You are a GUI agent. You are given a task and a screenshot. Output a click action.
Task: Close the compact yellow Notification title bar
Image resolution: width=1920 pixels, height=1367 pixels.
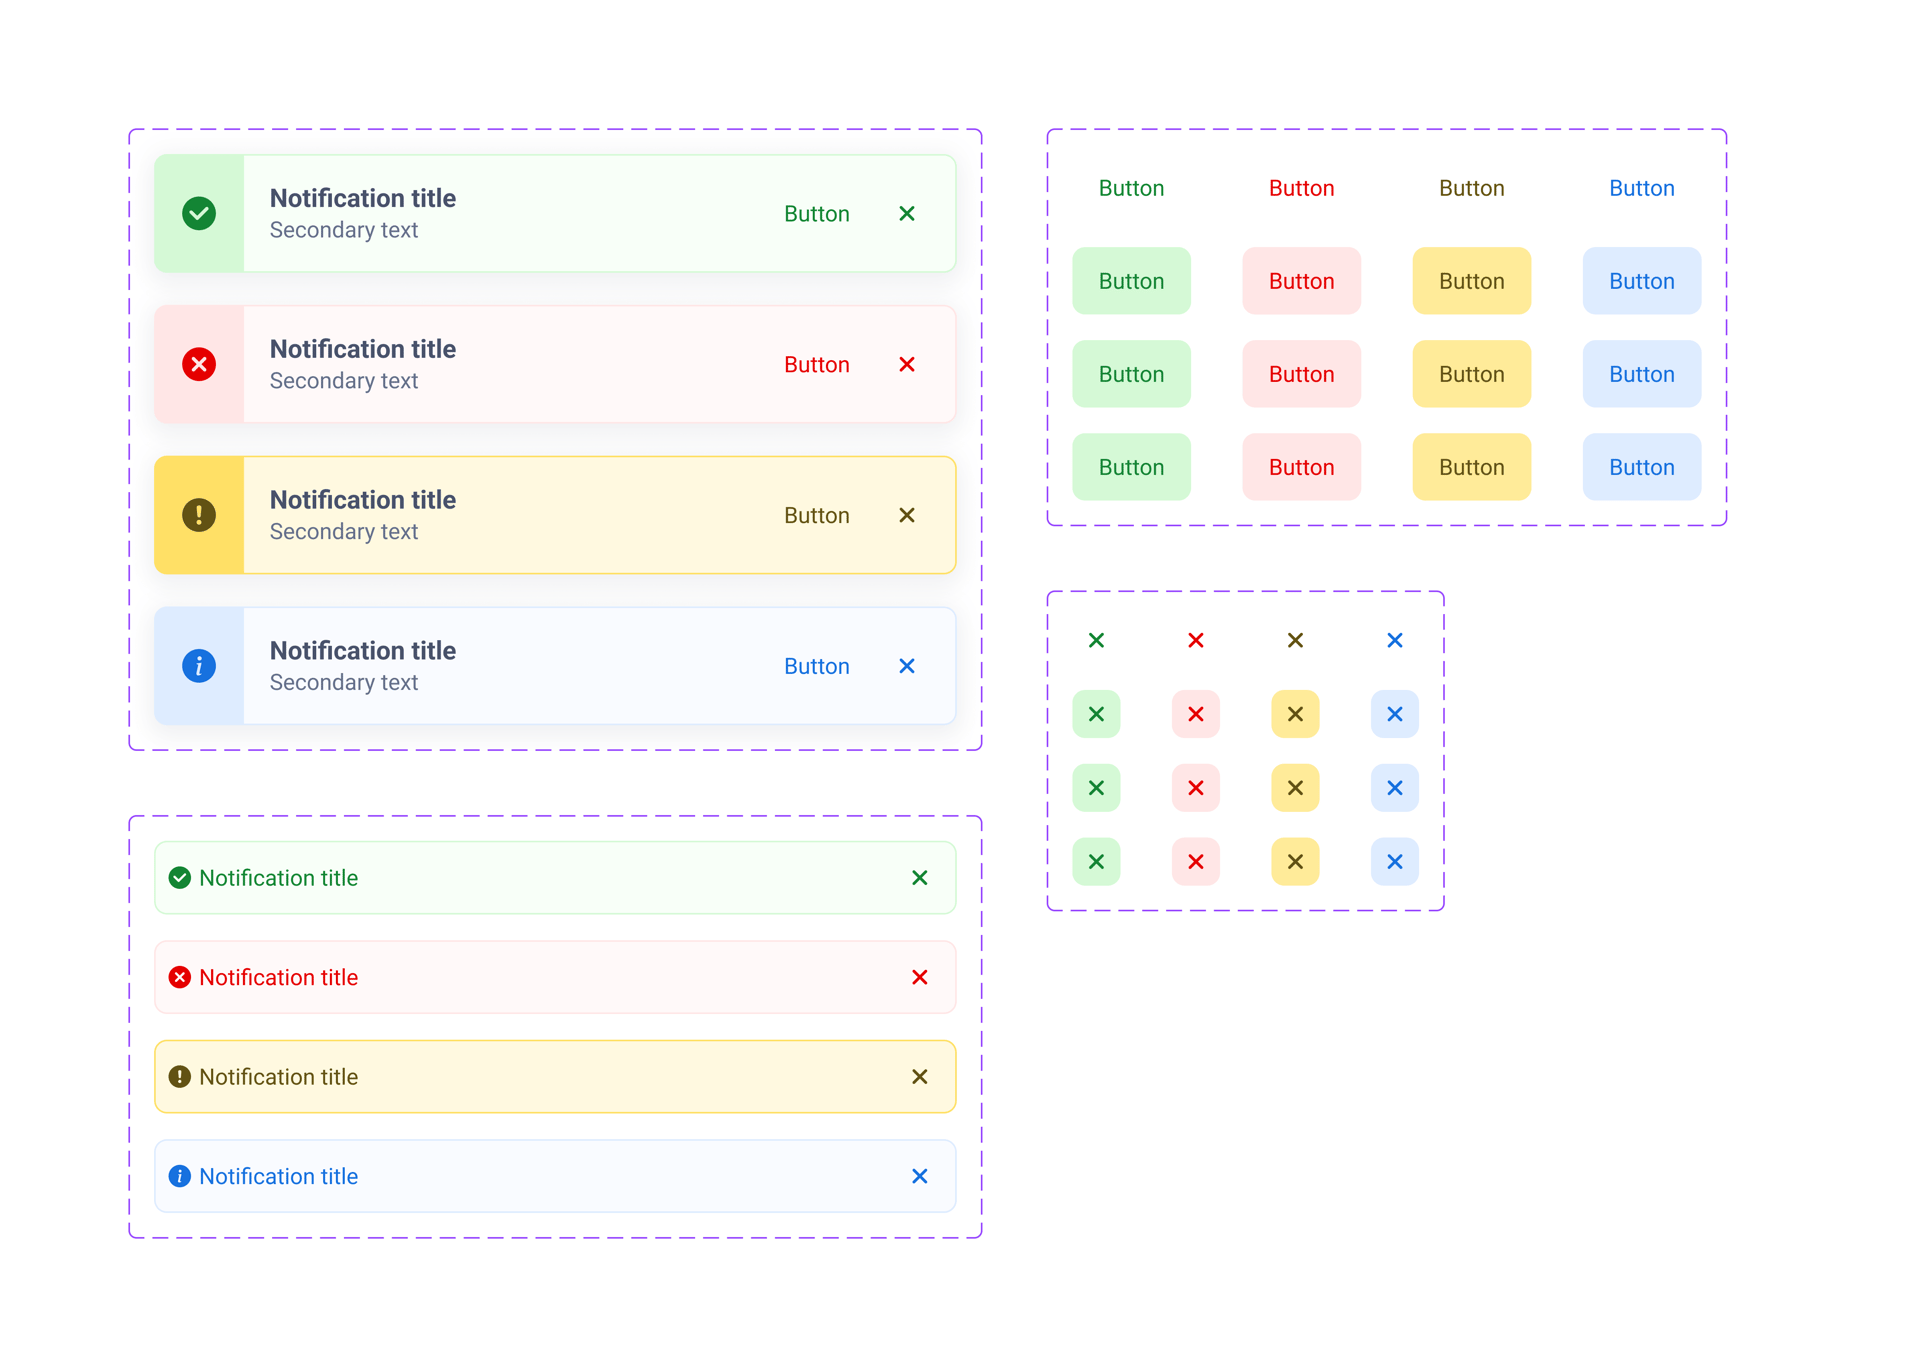pyautogui.click(x=920, y=1077)
